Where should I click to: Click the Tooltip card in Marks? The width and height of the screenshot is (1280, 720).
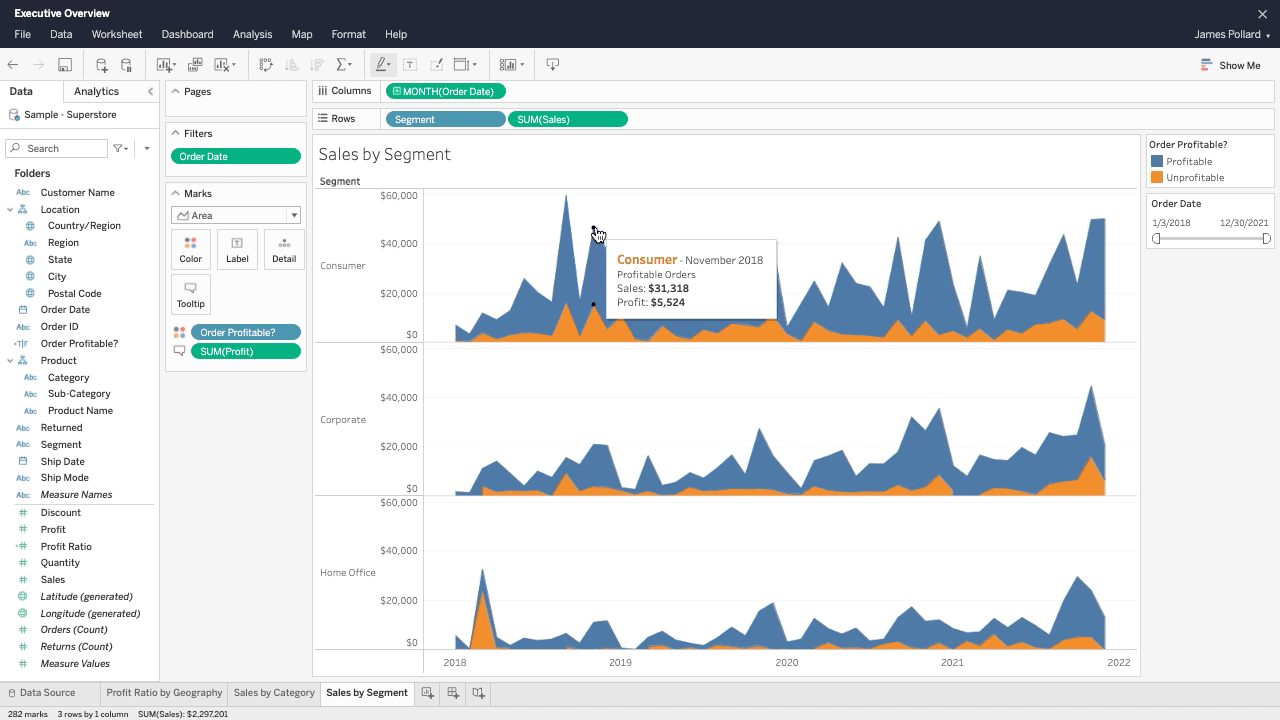(x=190, y=294)
